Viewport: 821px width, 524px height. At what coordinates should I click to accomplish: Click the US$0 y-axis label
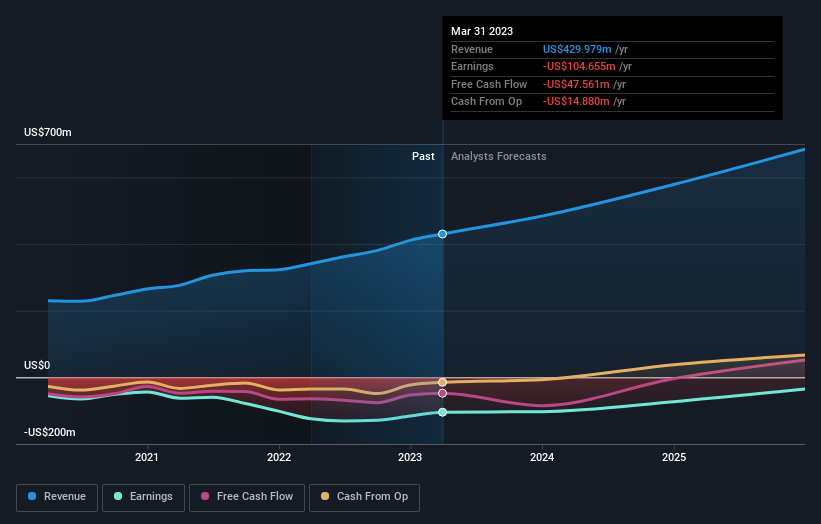[37, 365]
